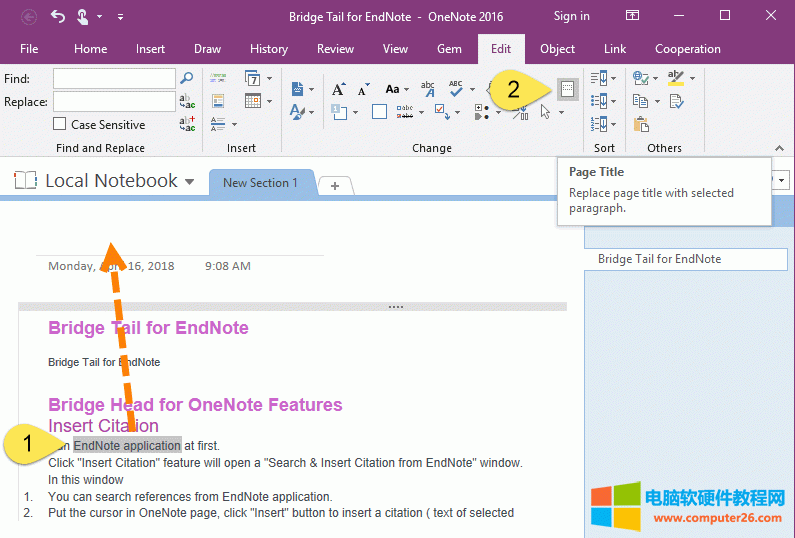Click the Replace All icon with red plus

click(x=187, y=124)
